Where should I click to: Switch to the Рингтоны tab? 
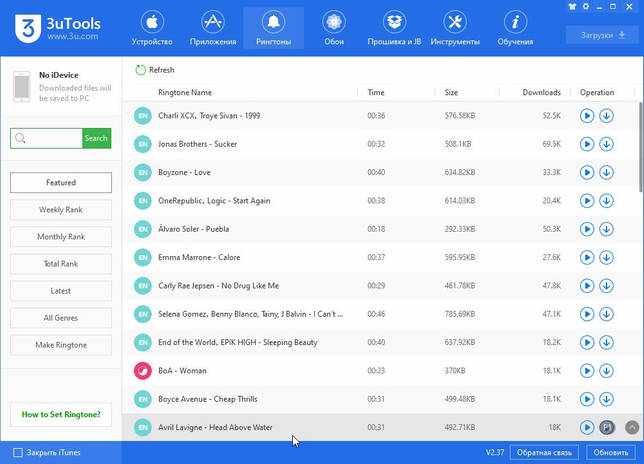click(274, 28)
